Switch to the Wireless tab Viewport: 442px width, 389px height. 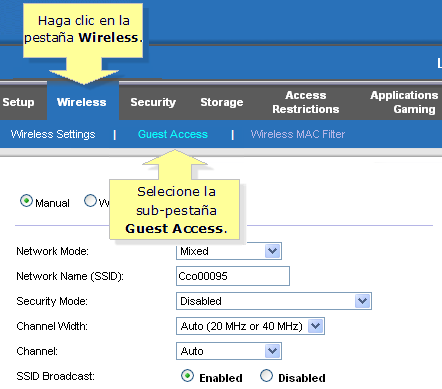tap(82, 102)
